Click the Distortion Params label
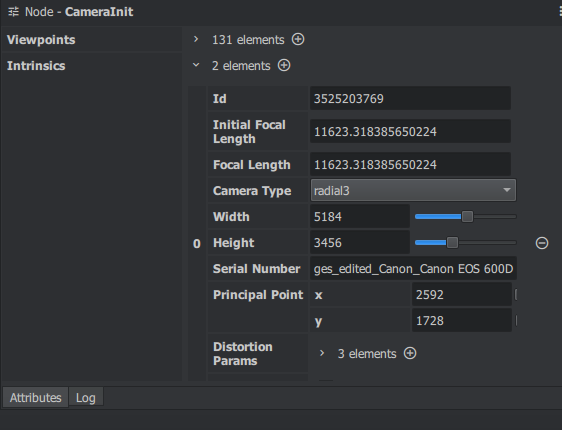 coord(243,353)
